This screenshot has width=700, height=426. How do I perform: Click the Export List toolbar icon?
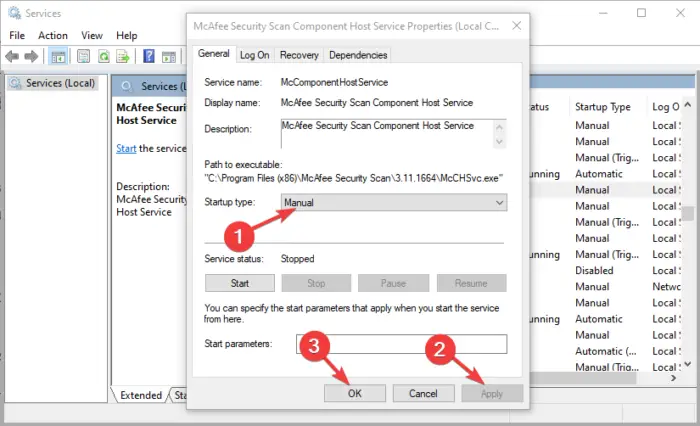(122, 57)
